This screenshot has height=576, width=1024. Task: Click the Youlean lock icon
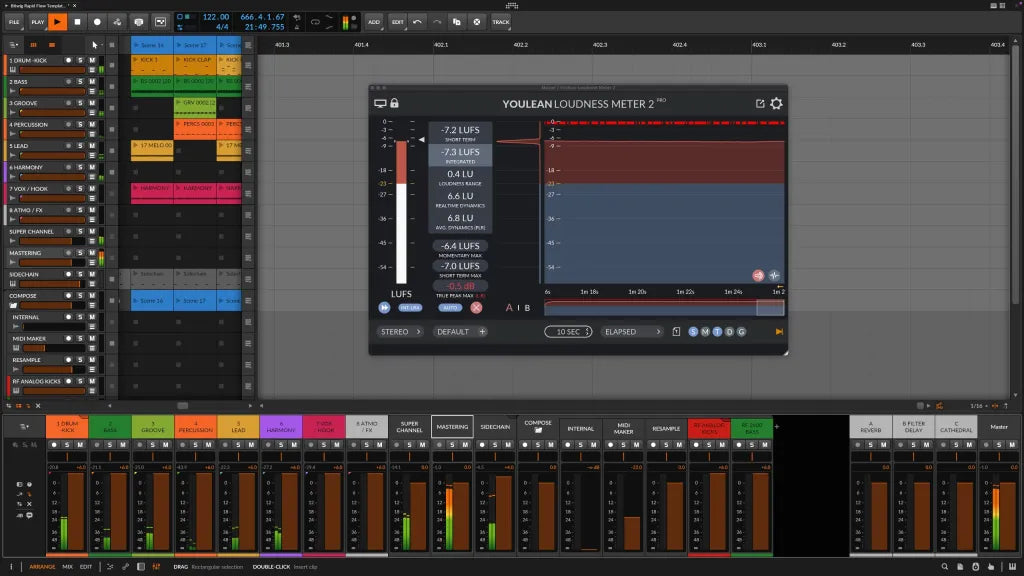(394, 103)
